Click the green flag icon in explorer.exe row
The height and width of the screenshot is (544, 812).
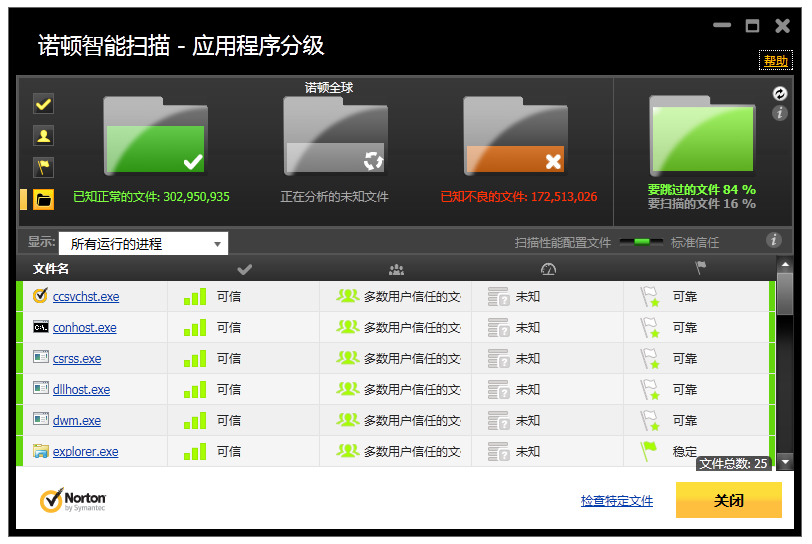pyautogui.click(x=648, y=451)
